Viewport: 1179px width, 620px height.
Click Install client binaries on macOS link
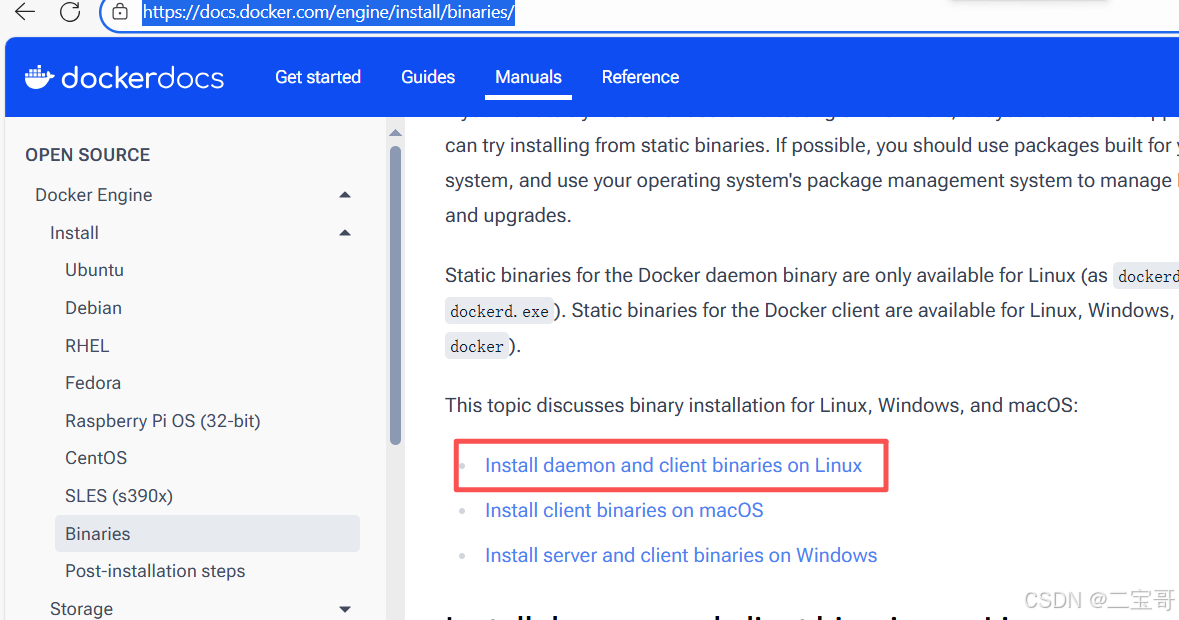click(624, 510)
